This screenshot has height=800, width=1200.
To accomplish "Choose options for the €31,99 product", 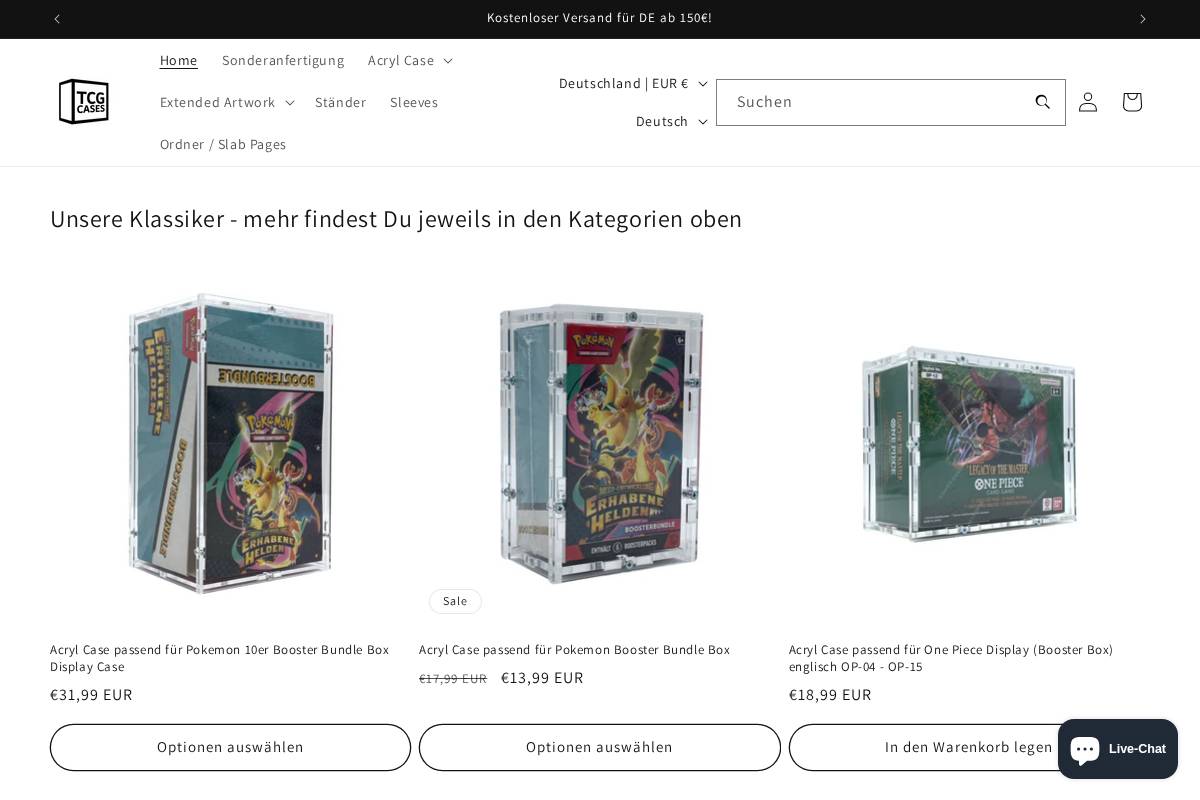I will [x=230, y=747].
